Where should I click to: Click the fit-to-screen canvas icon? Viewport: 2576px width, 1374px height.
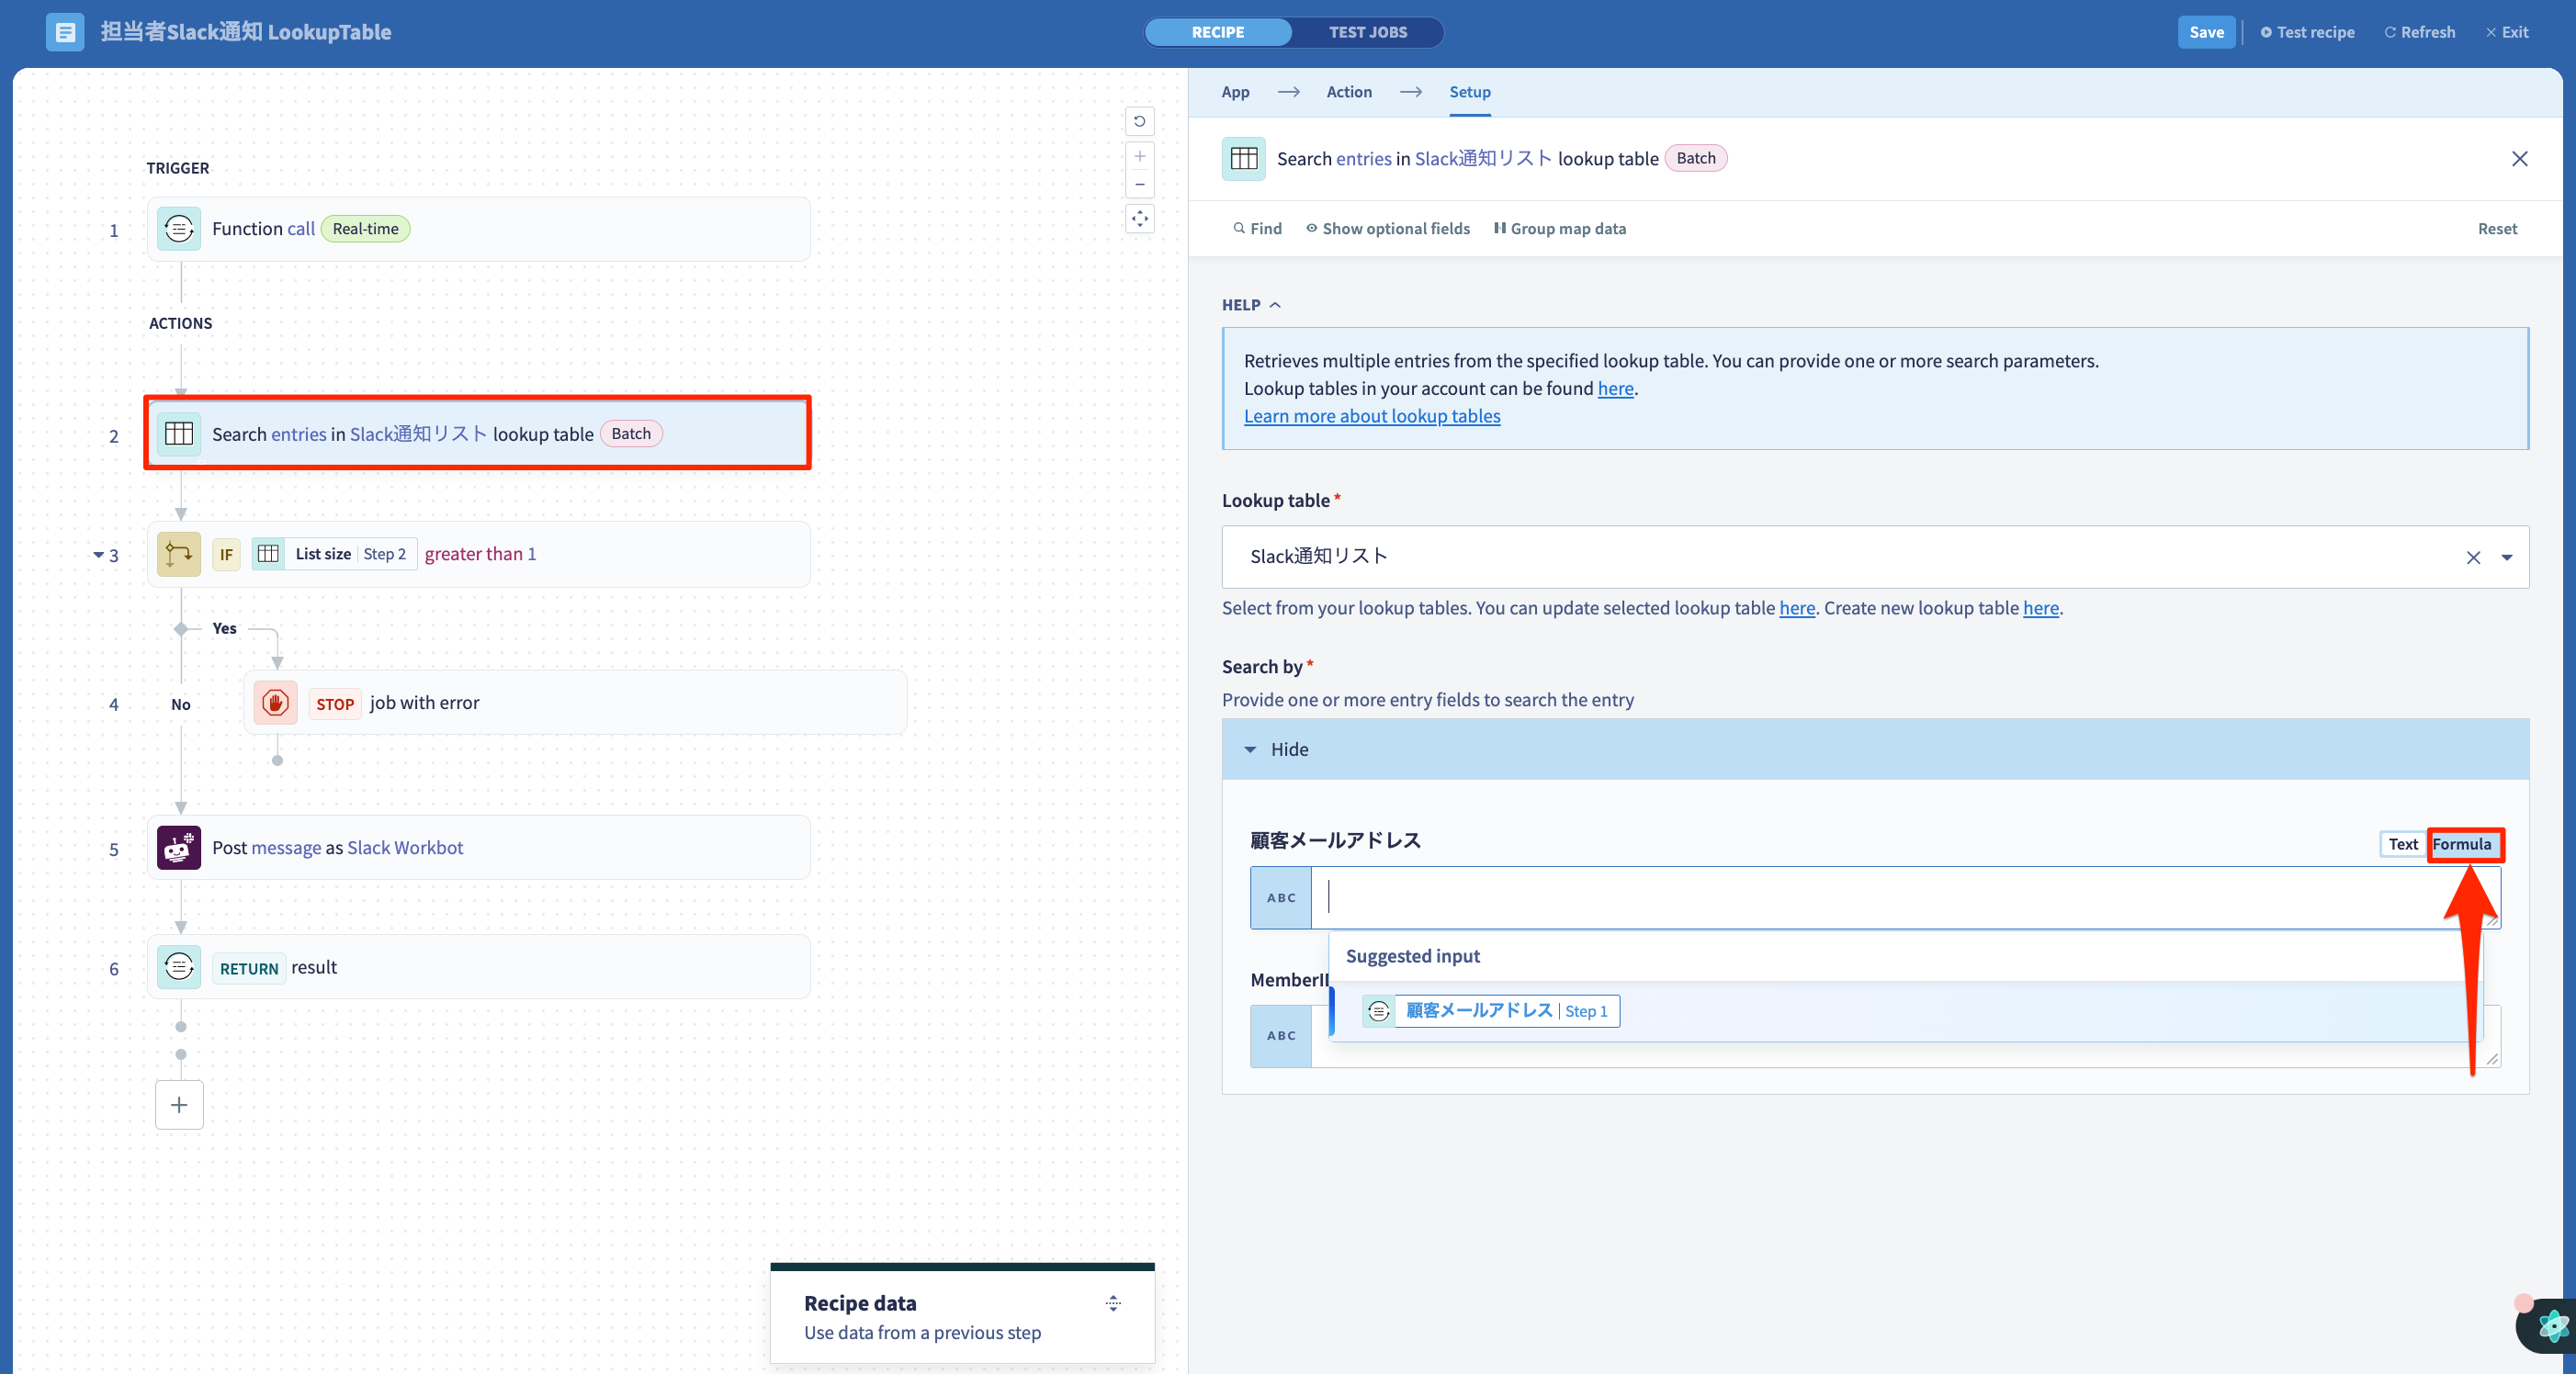point(1139,219)
